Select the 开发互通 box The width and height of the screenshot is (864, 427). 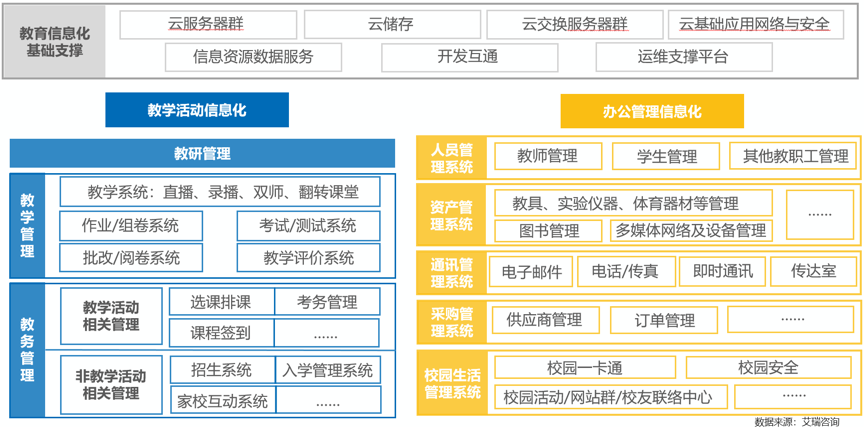coord(469,57)
